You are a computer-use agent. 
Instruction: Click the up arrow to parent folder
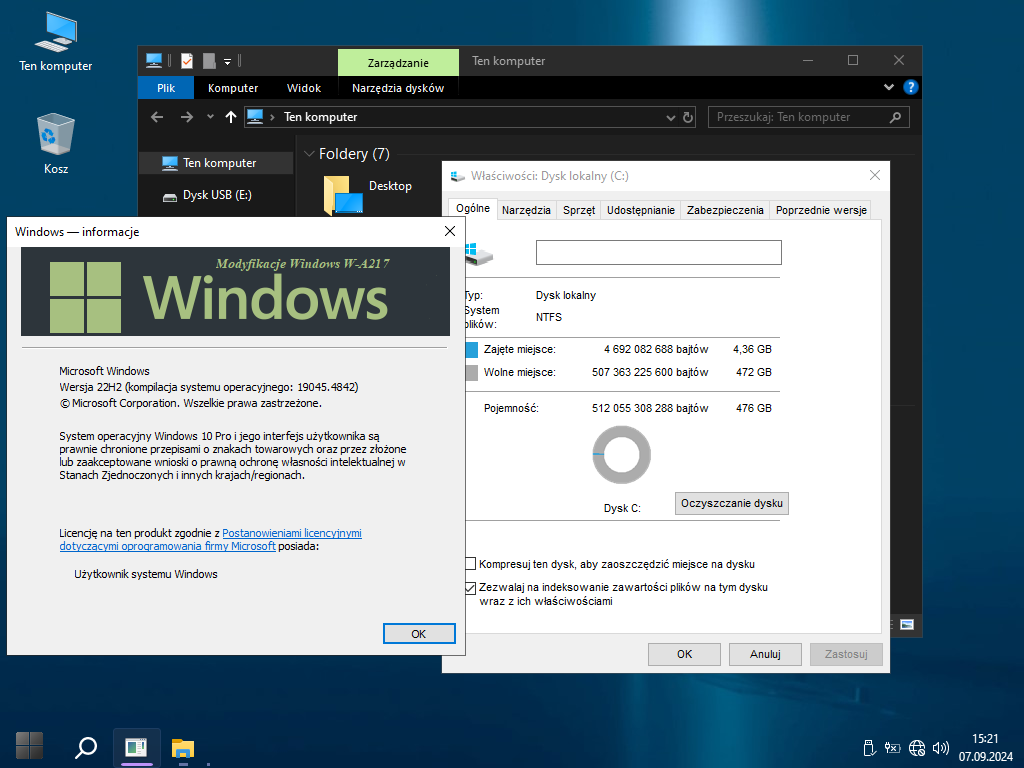231,117
